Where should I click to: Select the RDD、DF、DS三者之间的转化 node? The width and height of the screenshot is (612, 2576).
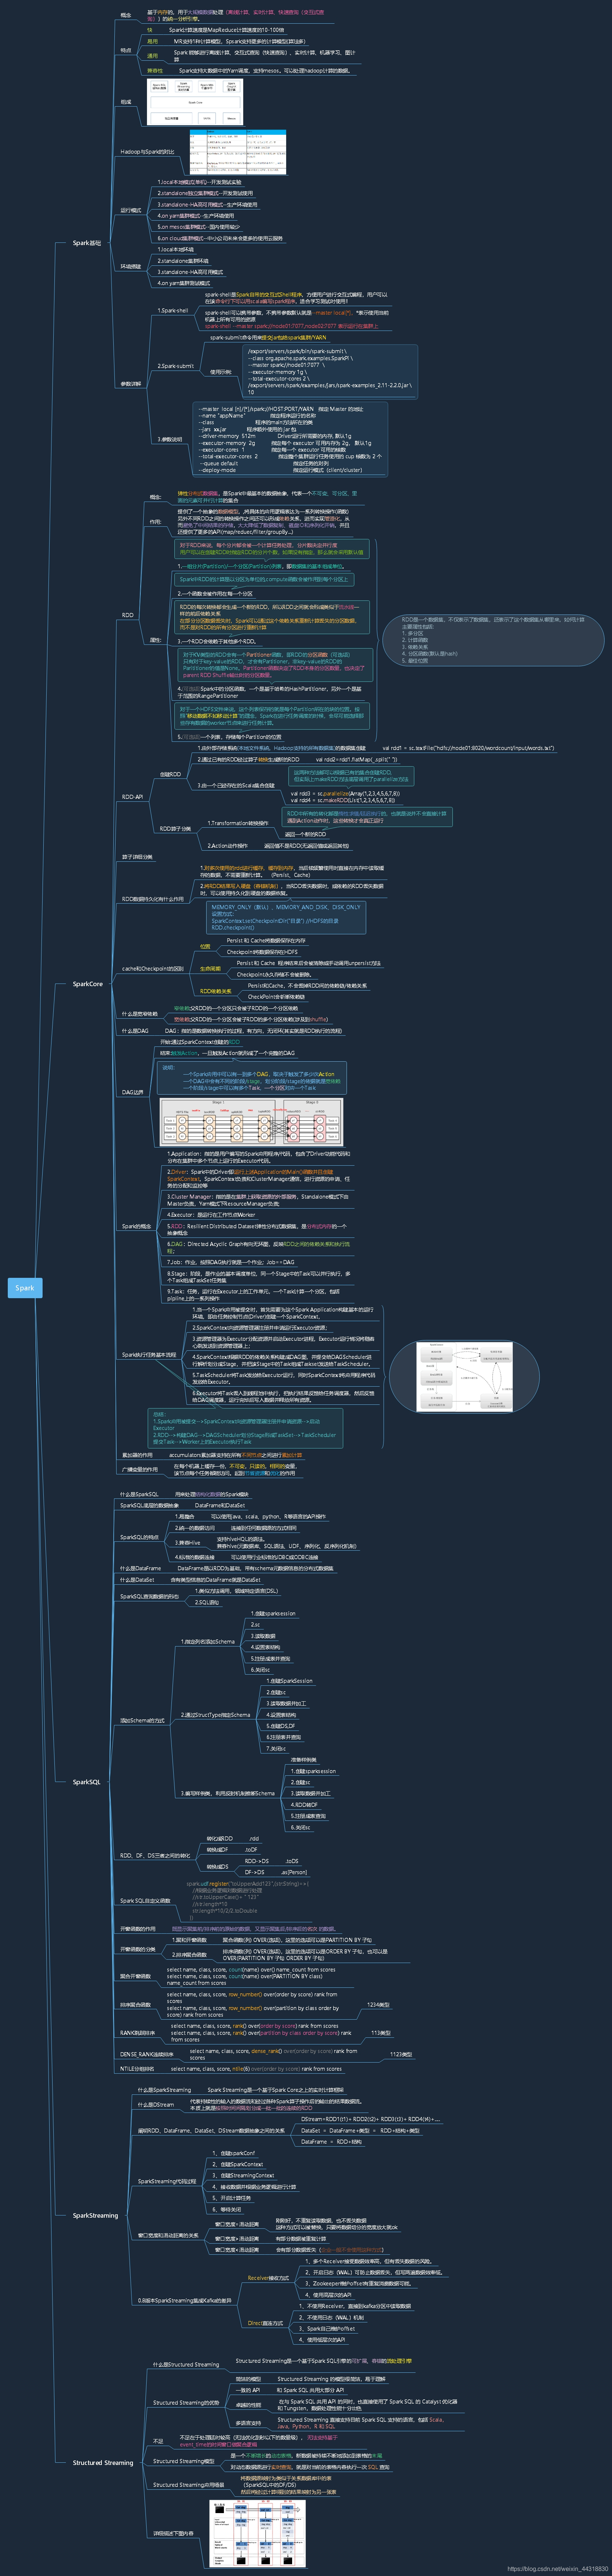pyautogui.click(x=155, y=1856)
